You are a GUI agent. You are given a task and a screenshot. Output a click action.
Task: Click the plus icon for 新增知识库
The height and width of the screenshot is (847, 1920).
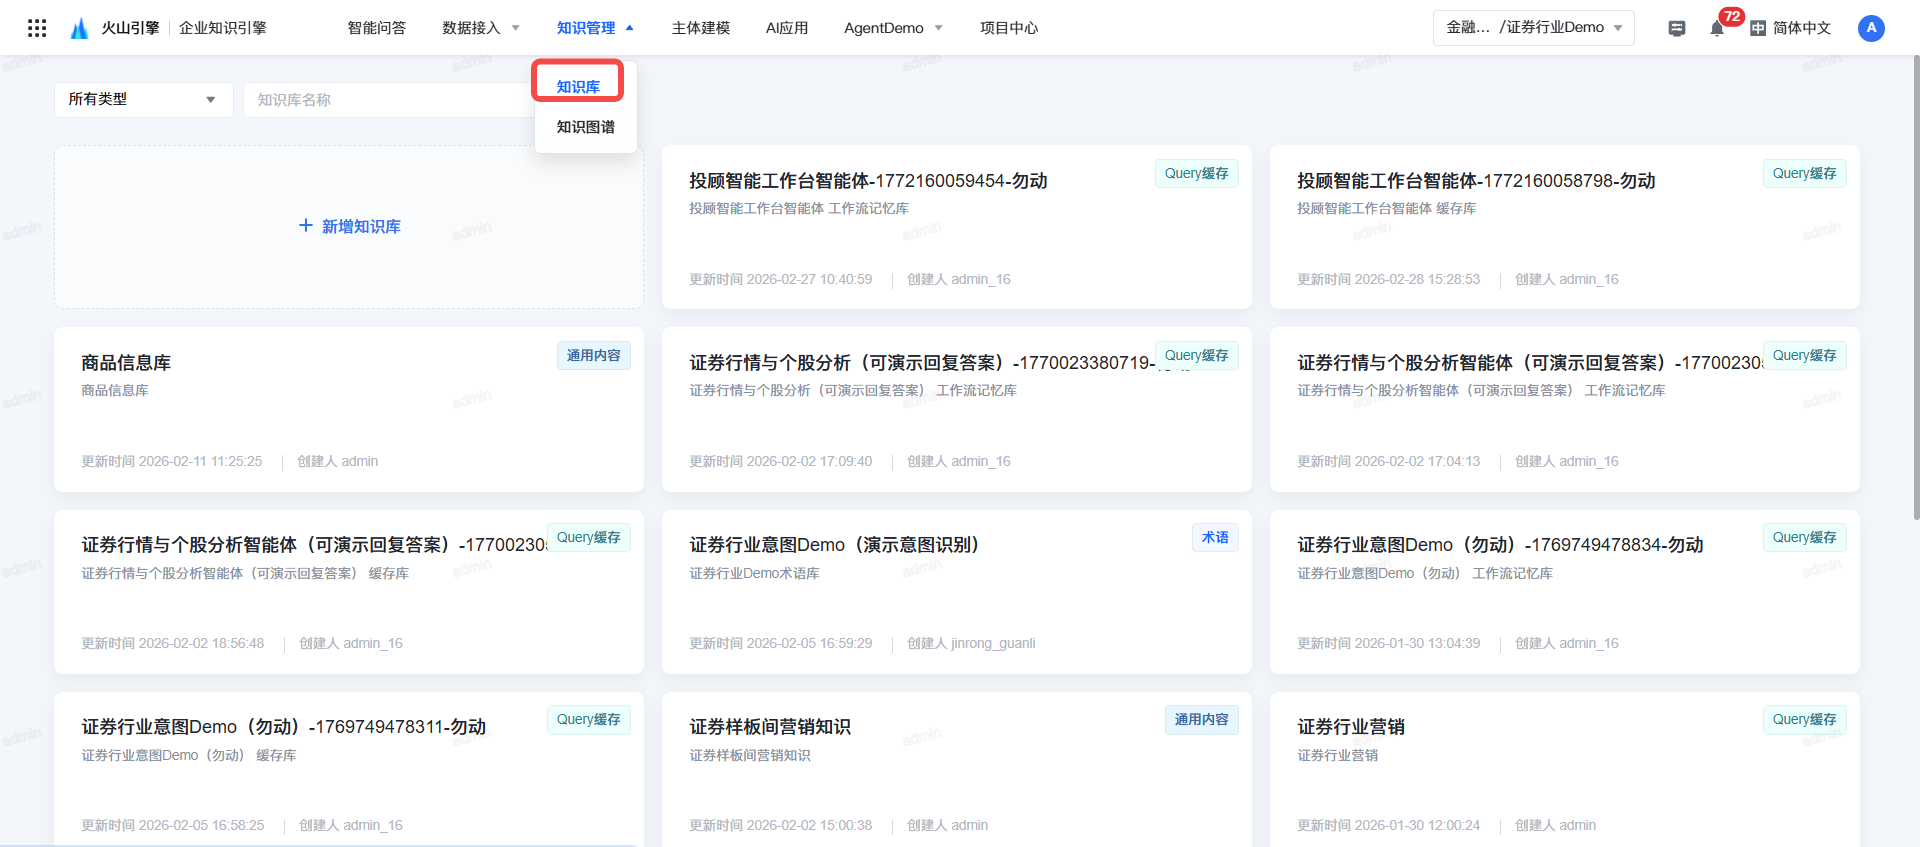click(306, 226)
